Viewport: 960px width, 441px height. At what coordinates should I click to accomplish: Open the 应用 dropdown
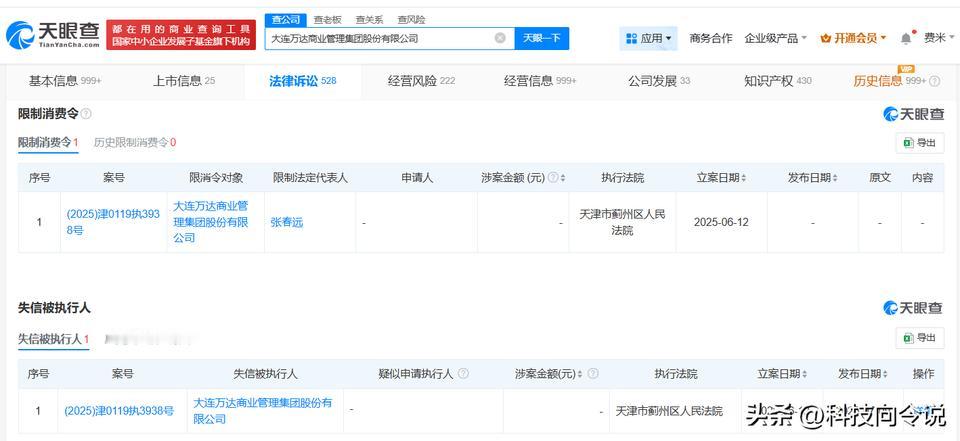point(648,39)
